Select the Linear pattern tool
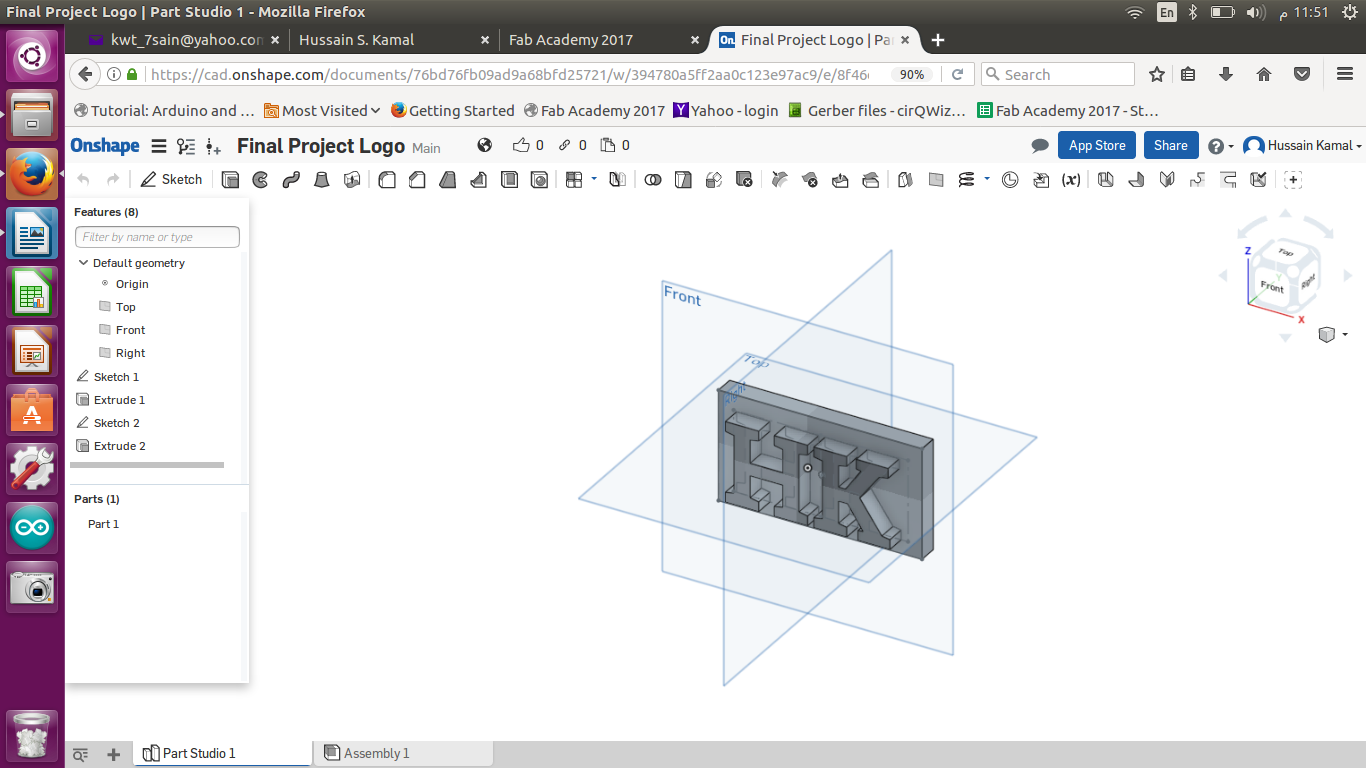 click(x=574, y=180)
